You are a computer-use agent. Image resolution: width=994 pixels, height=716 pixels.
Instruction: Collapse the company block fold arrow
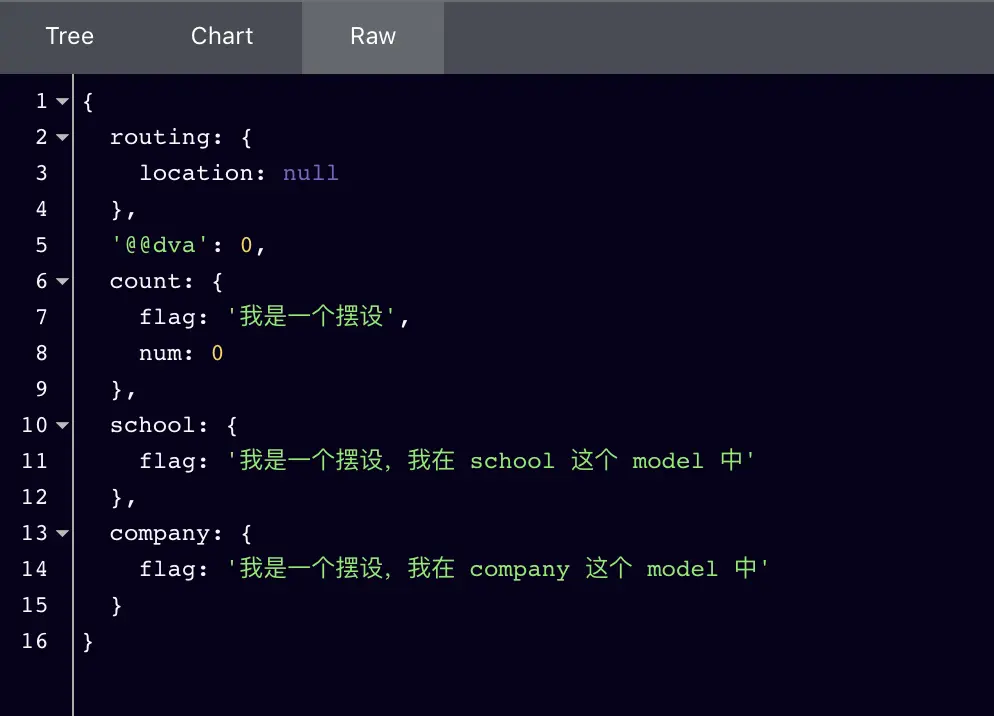point(62,533)
